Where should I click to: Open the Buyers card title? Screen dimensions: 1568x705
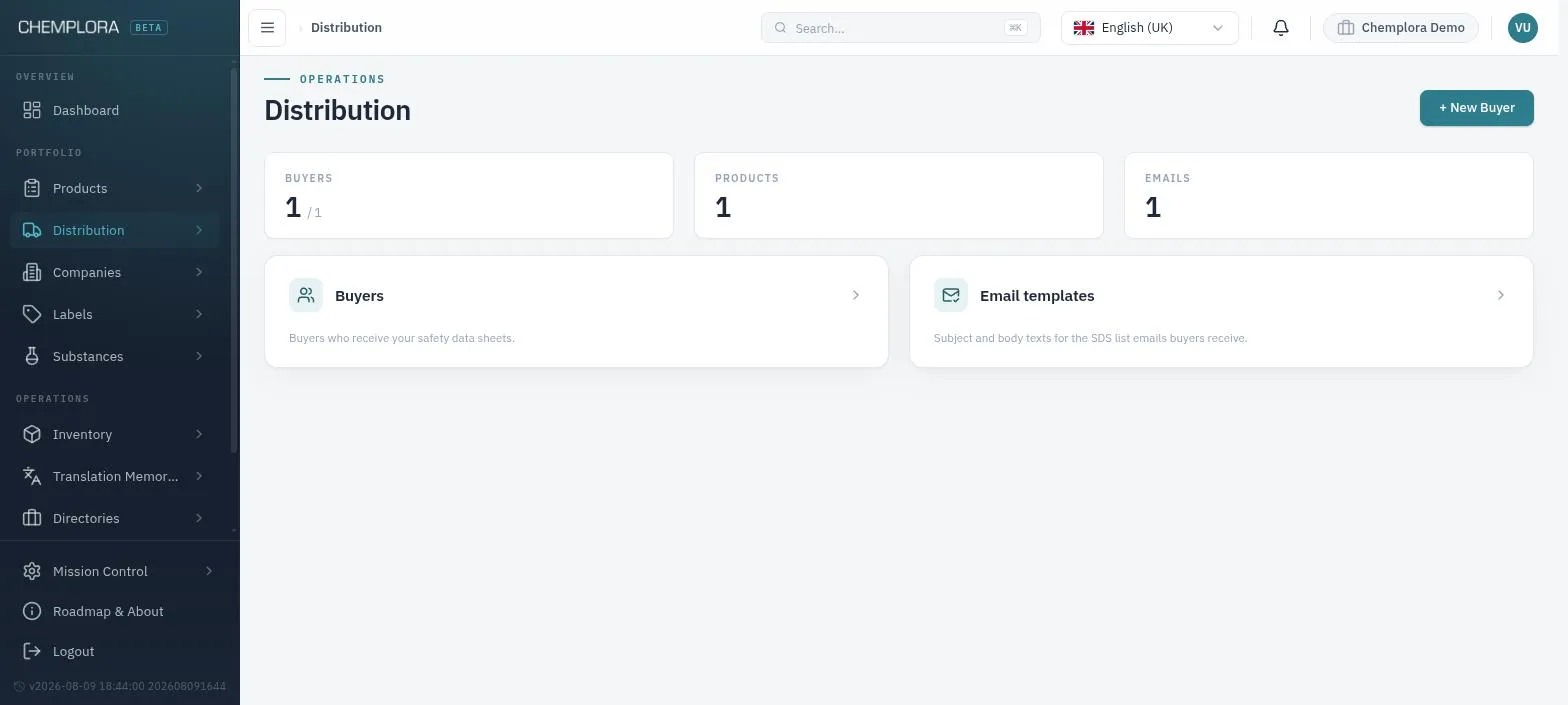click(x=359, y=296)
